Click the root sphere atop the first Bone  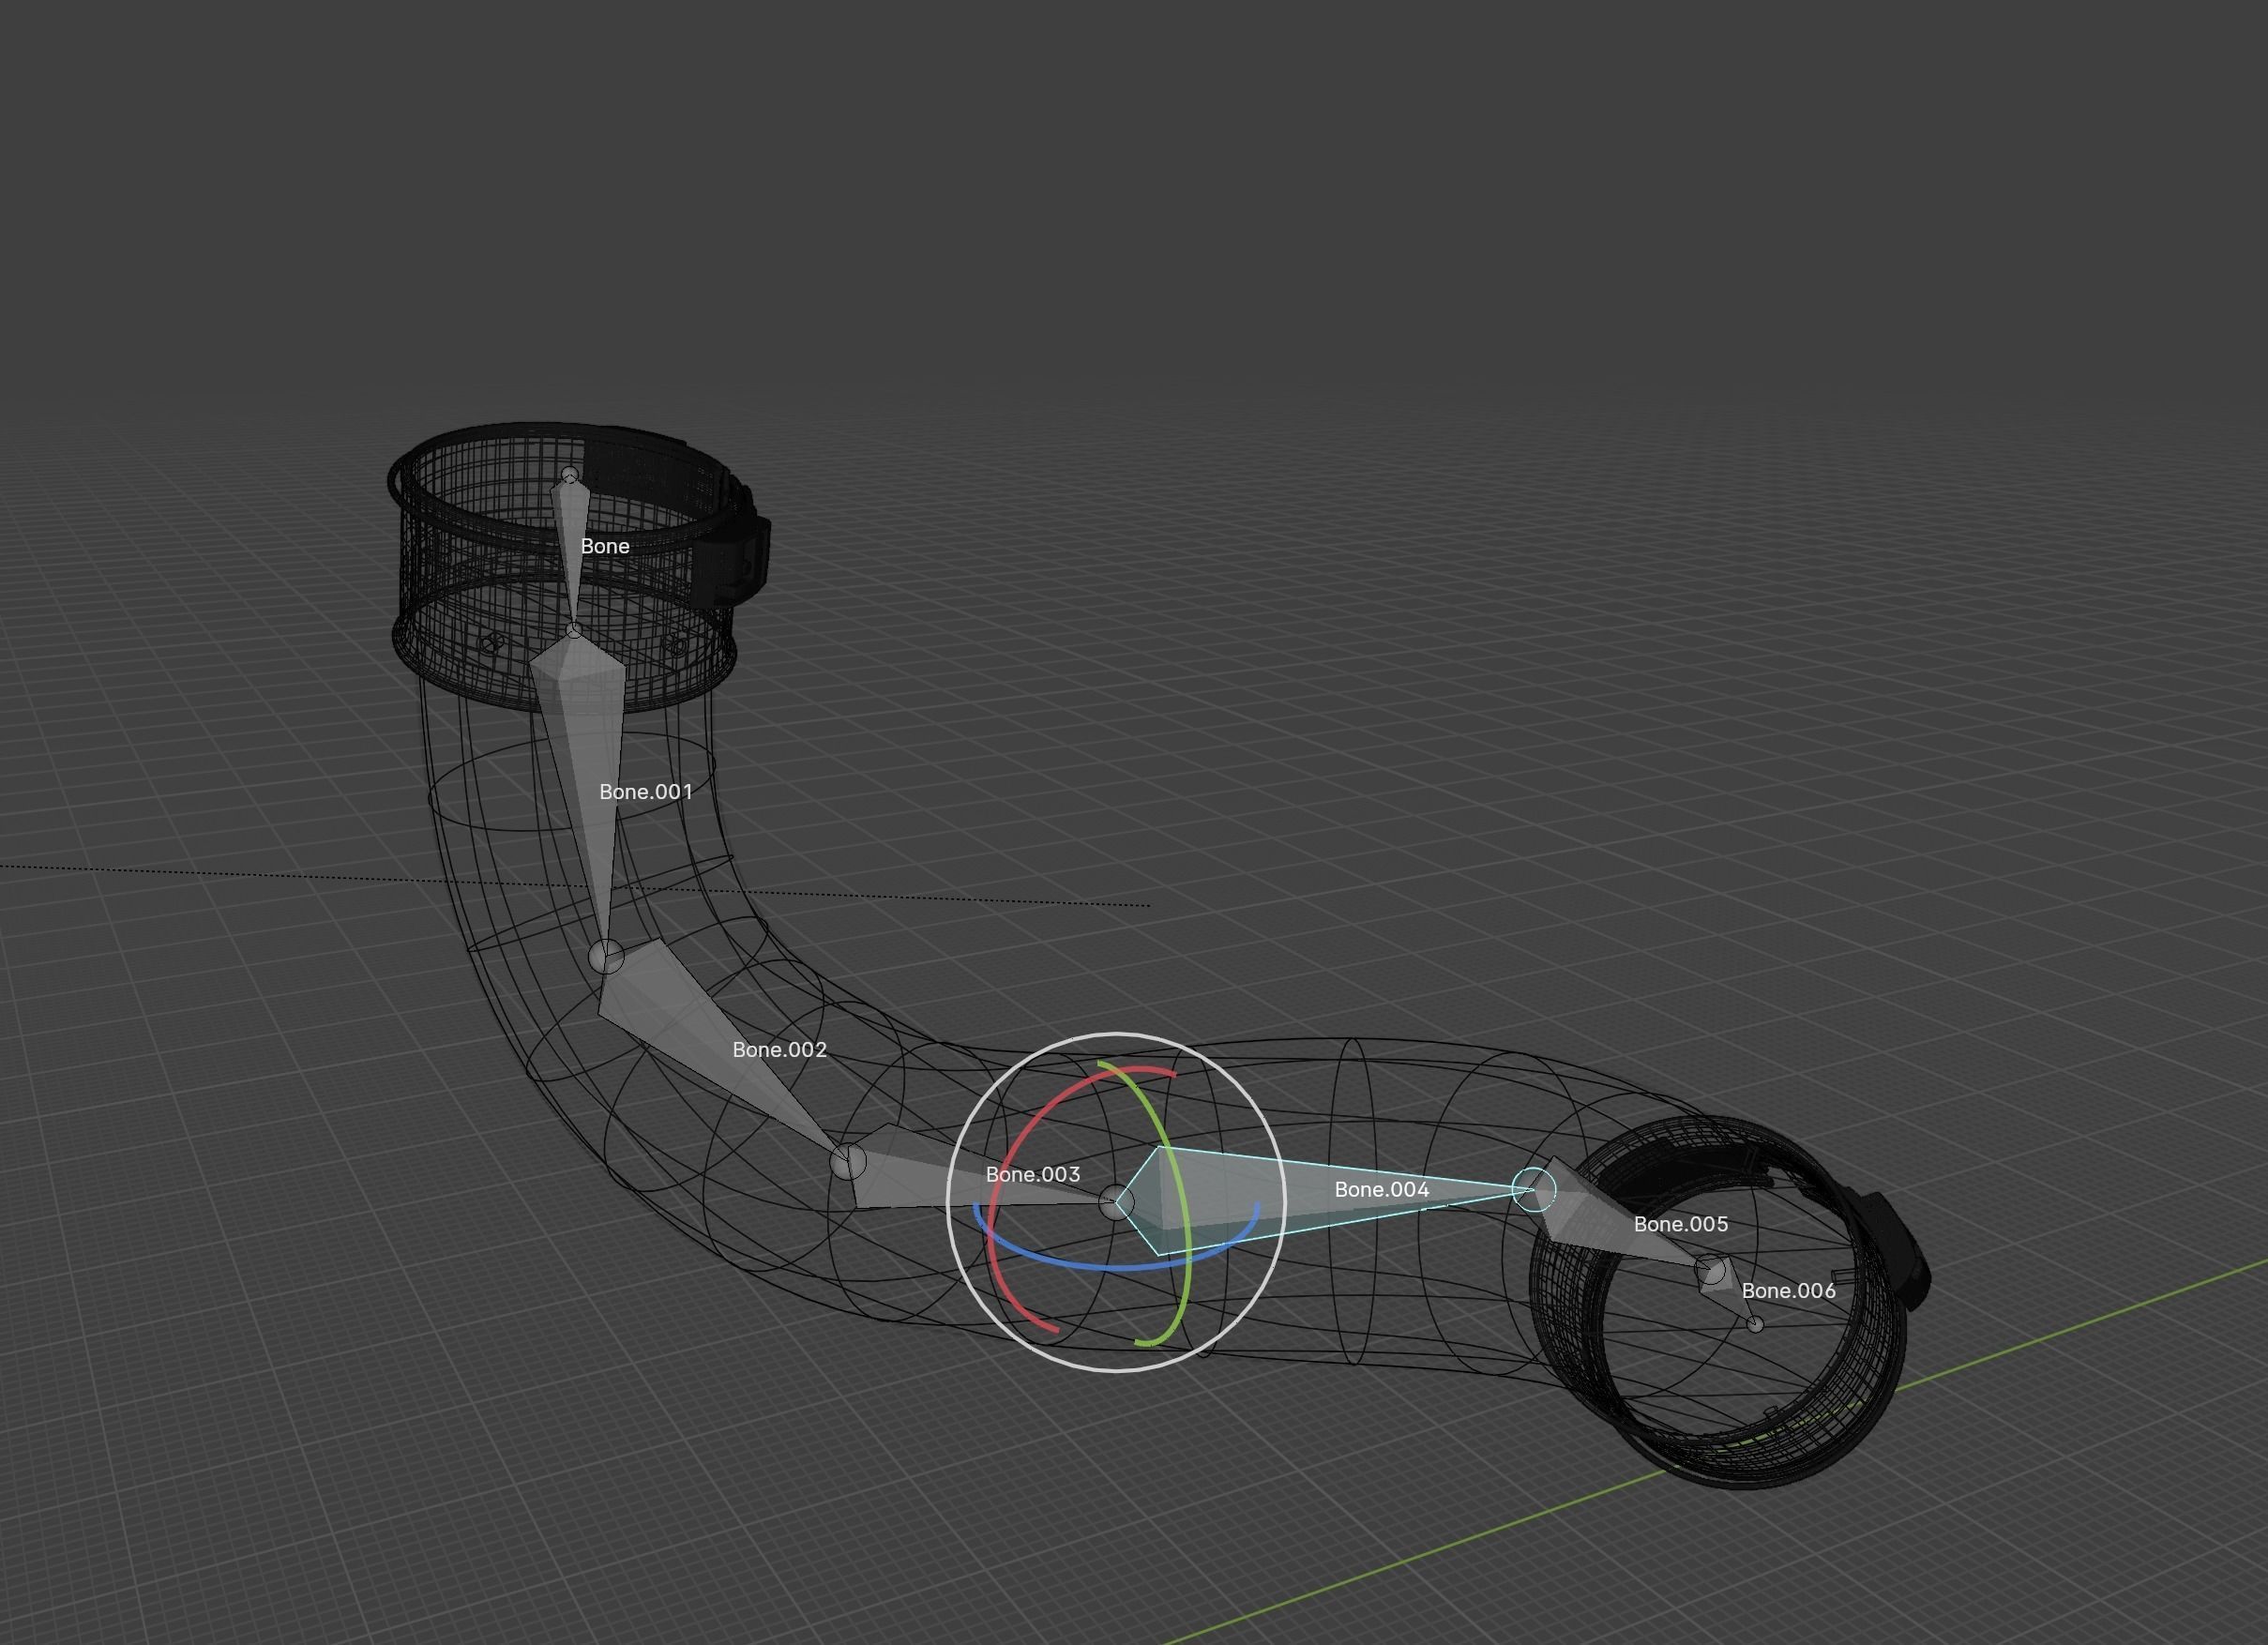(570, 474)
